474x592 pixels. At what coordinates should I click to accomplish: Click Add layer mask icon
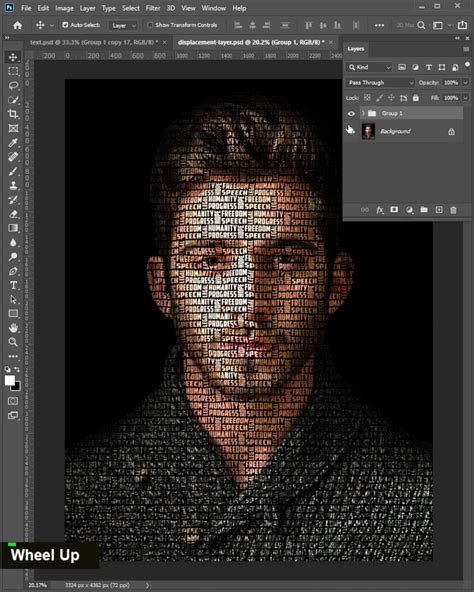[x=394, y=210]
